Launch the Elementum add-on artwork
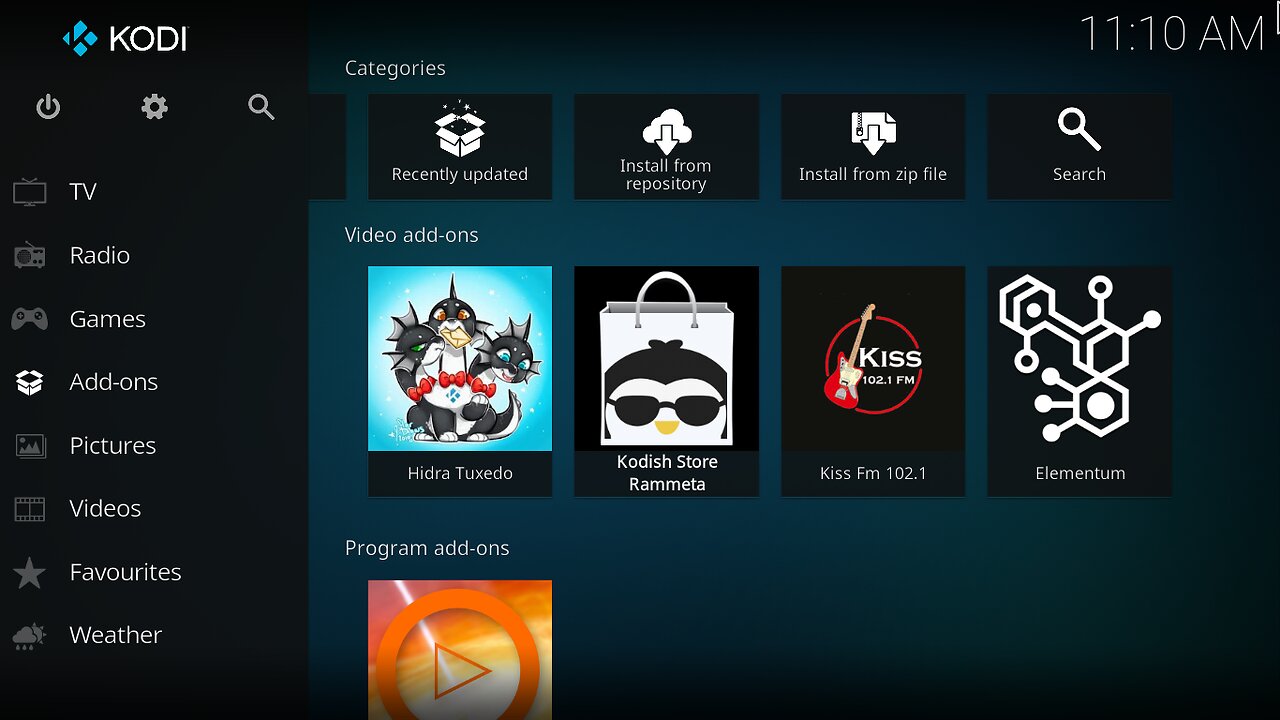The image size is (1280, 720). click(1080, 358)
